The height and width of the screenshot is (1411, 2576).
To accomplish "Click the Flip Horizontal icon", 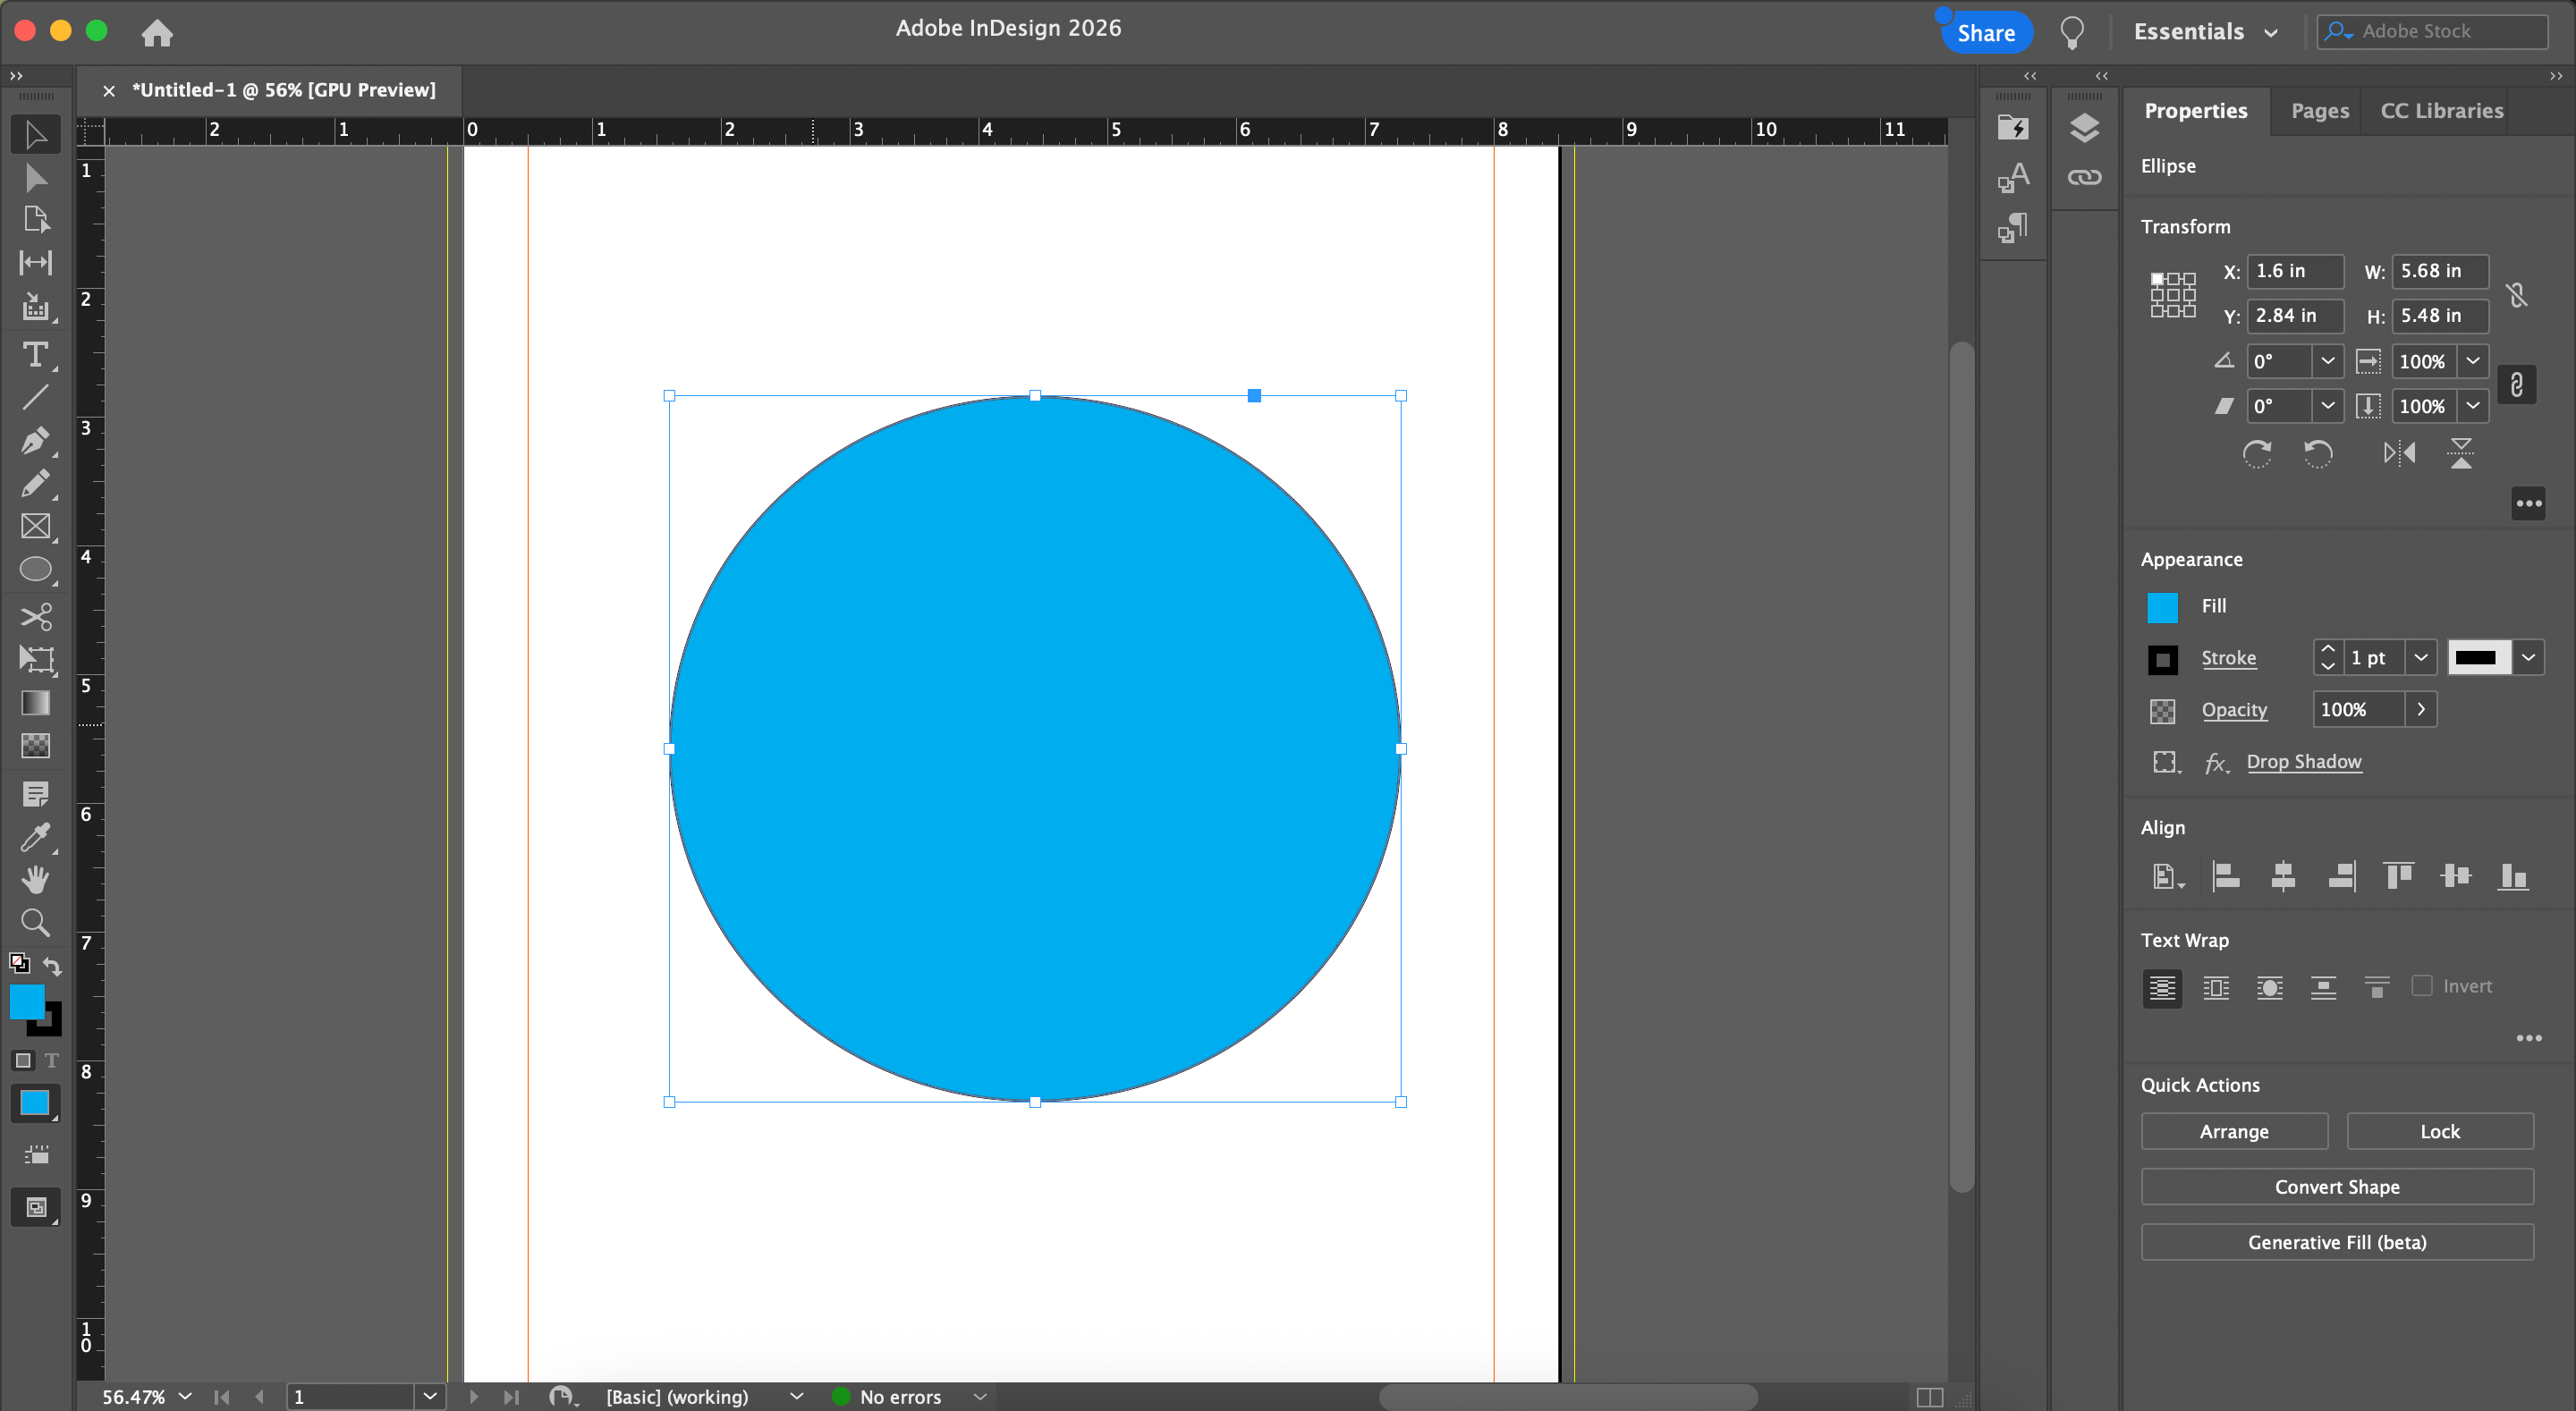I will 2399,454.
